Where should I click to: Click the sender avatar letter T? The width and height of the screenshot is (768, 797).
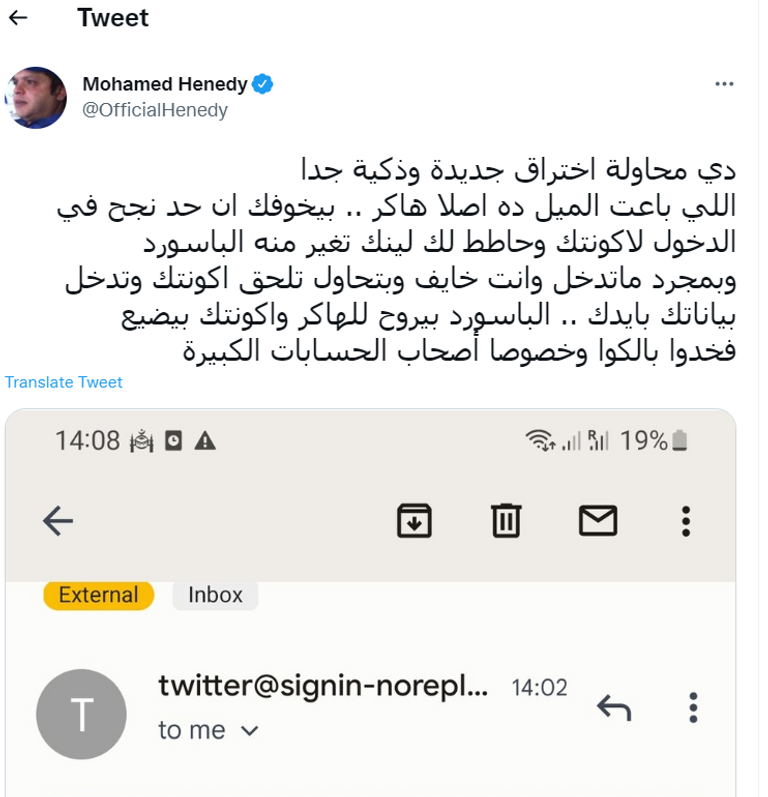coord(81,714)
